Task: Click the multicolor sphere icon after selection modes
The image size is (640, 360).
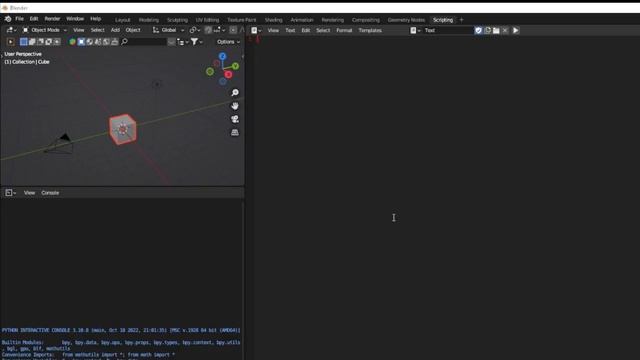Action: tap(72, 42)
